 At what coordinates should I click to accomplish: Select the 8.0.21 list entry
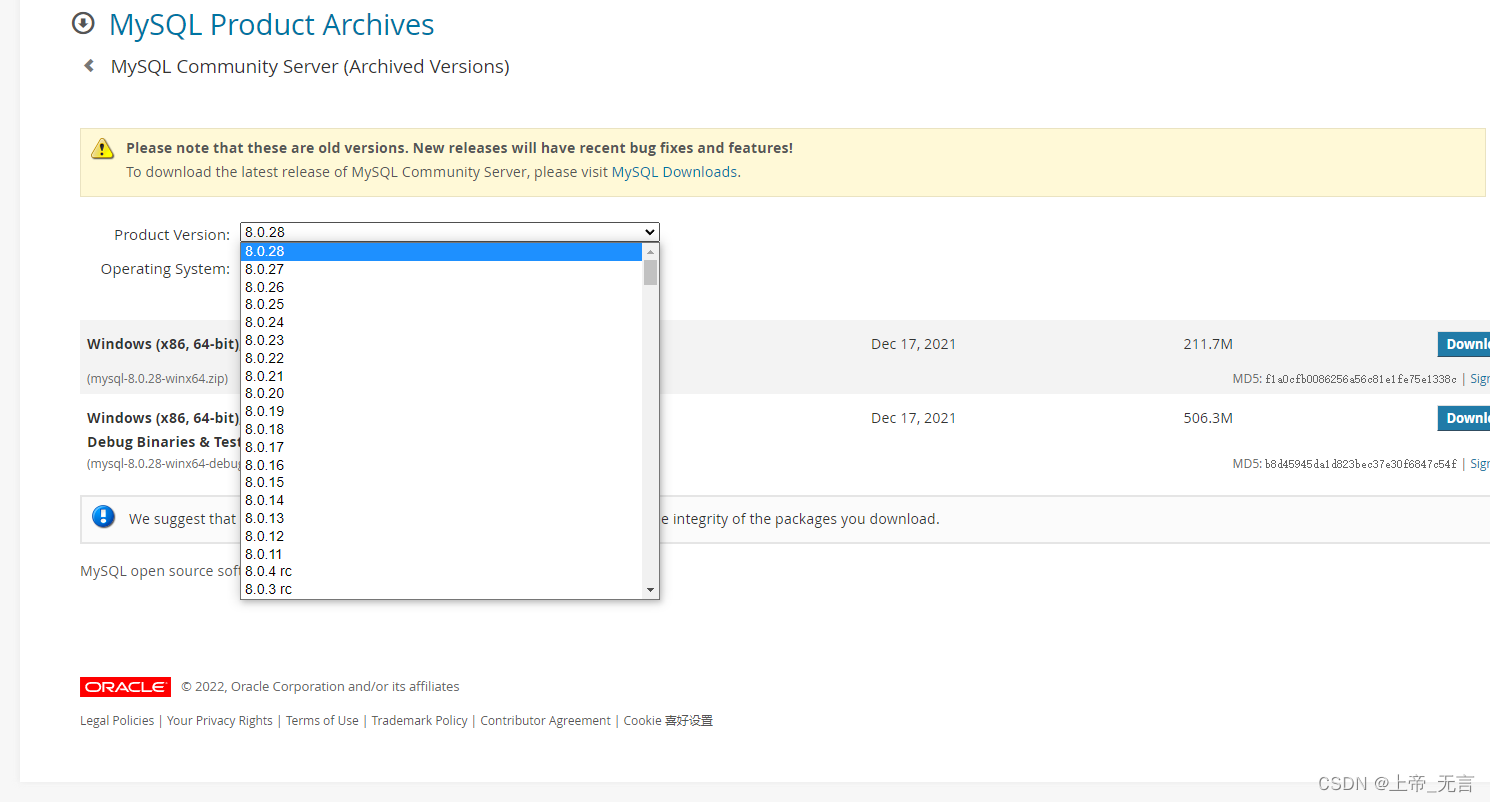point(441,376)
